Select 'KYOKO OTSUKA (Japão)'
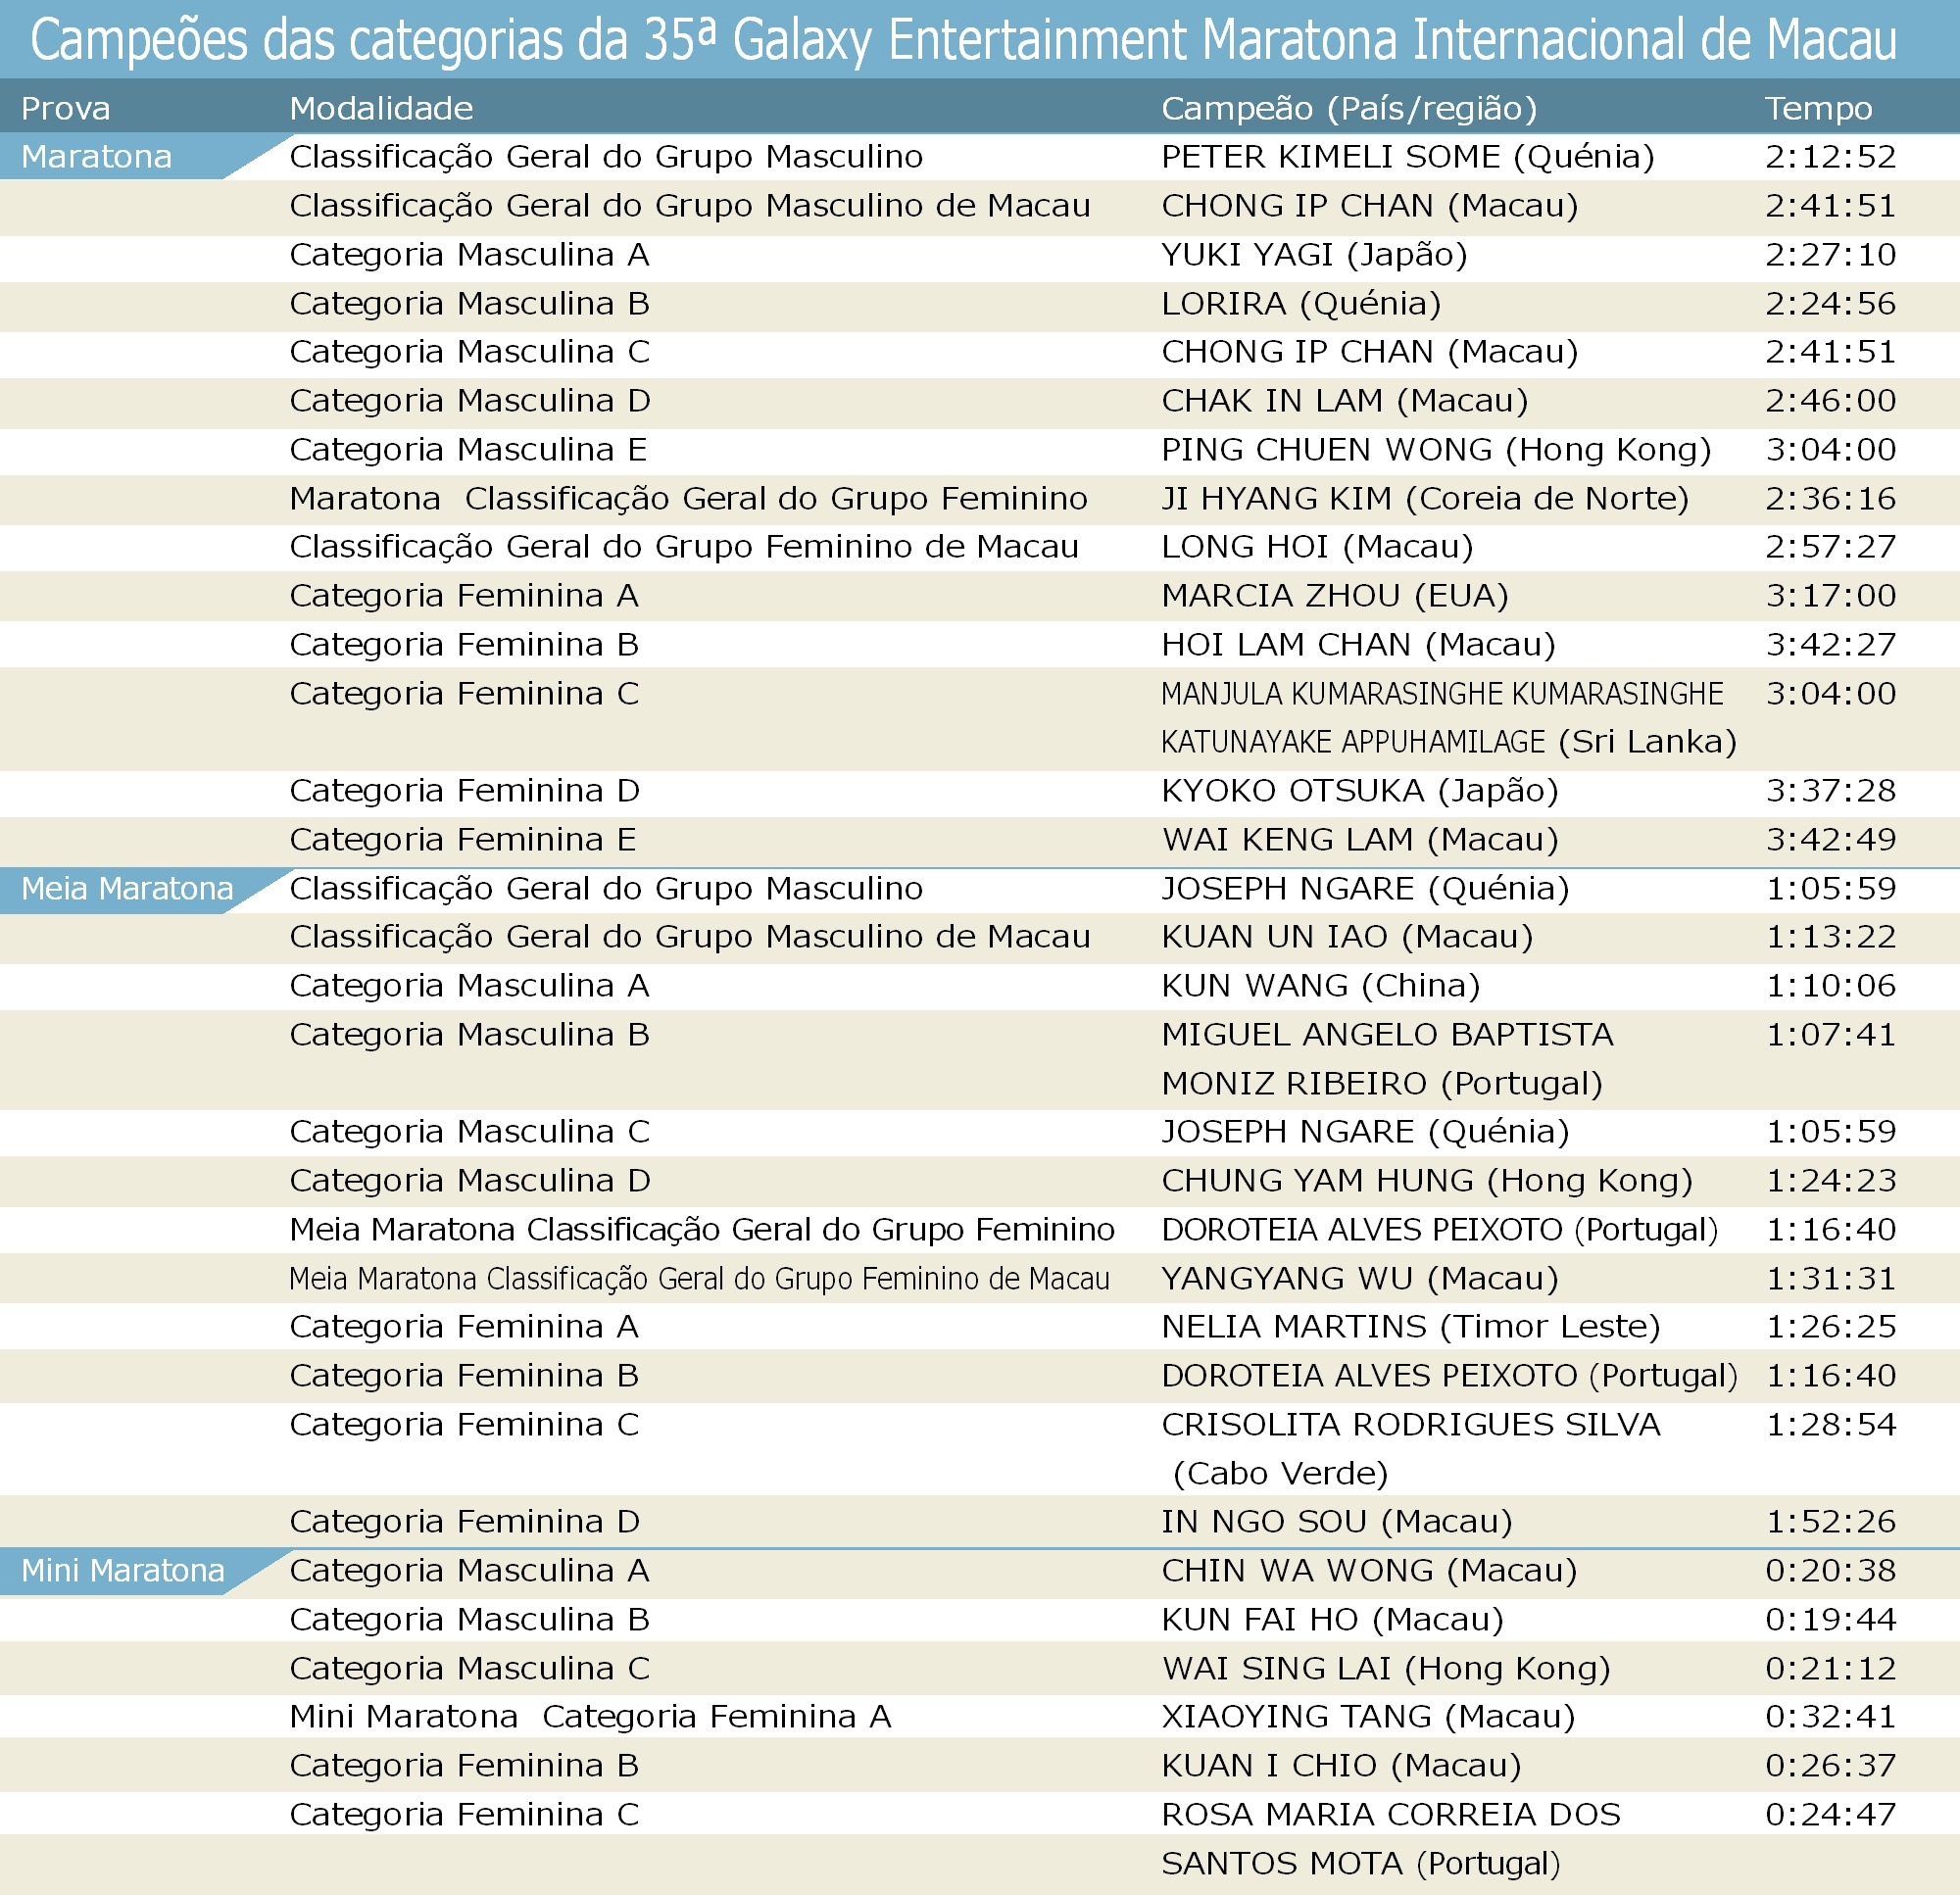The width and height of the screenshot is (1960, 1895). click(1359, 791)
